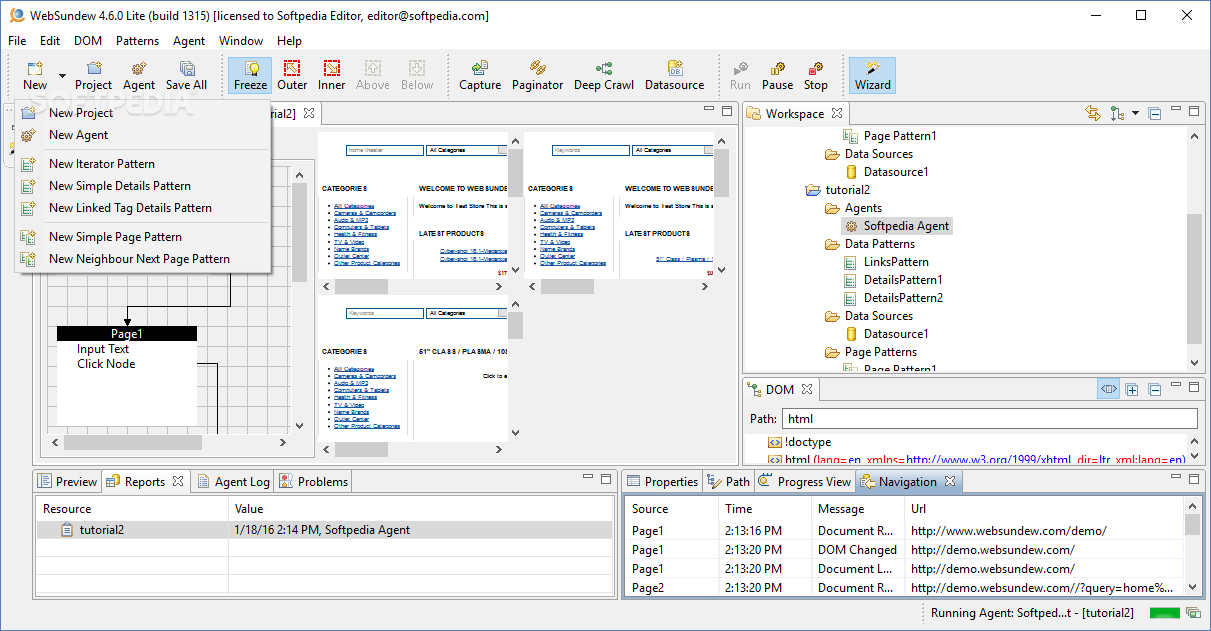The height and width of the screenshot is (631, 1211).
Task: Switch to the Progress View tab
Action: tap(805, 482)
